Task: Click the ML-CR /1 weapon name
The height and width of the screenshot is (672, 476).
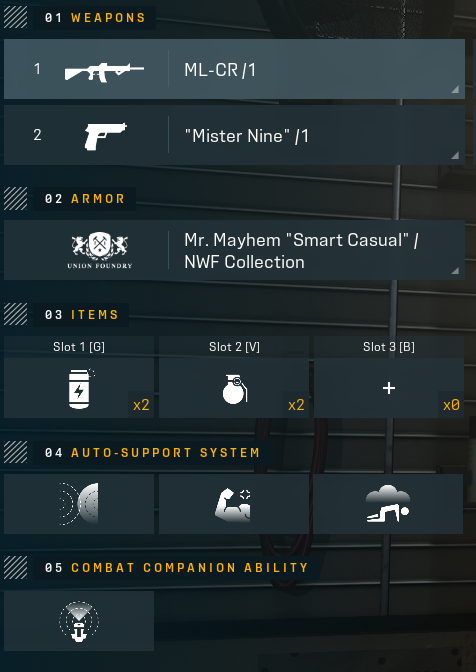Action: [x=220, y=70]
